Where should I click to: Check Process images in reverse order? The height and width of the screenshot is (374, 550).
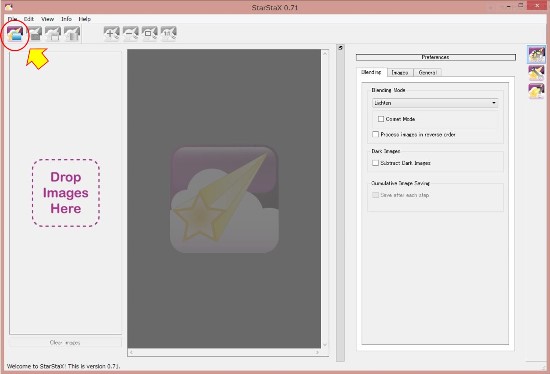coord(375,134)
